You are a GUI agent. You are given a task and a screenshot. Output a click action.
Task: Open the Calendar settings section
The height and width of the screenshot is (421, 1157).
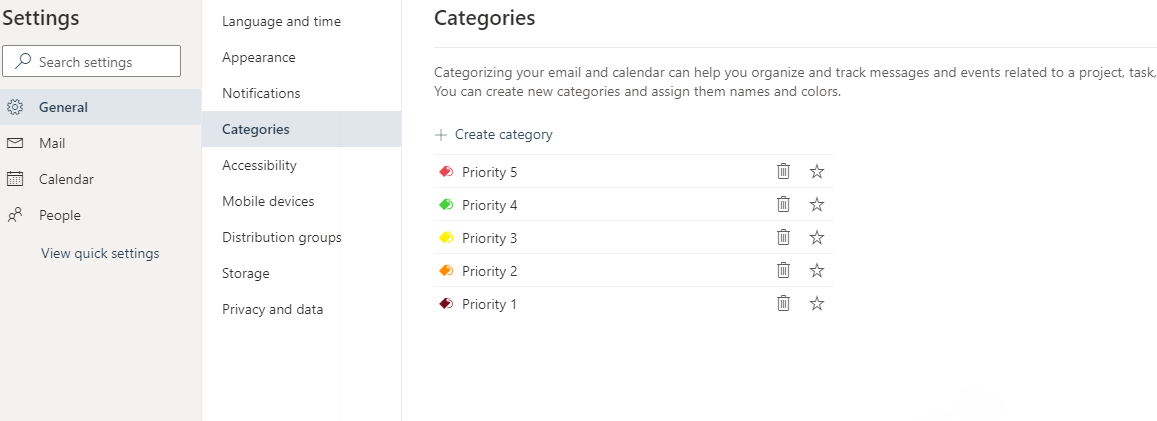(66, 179)
